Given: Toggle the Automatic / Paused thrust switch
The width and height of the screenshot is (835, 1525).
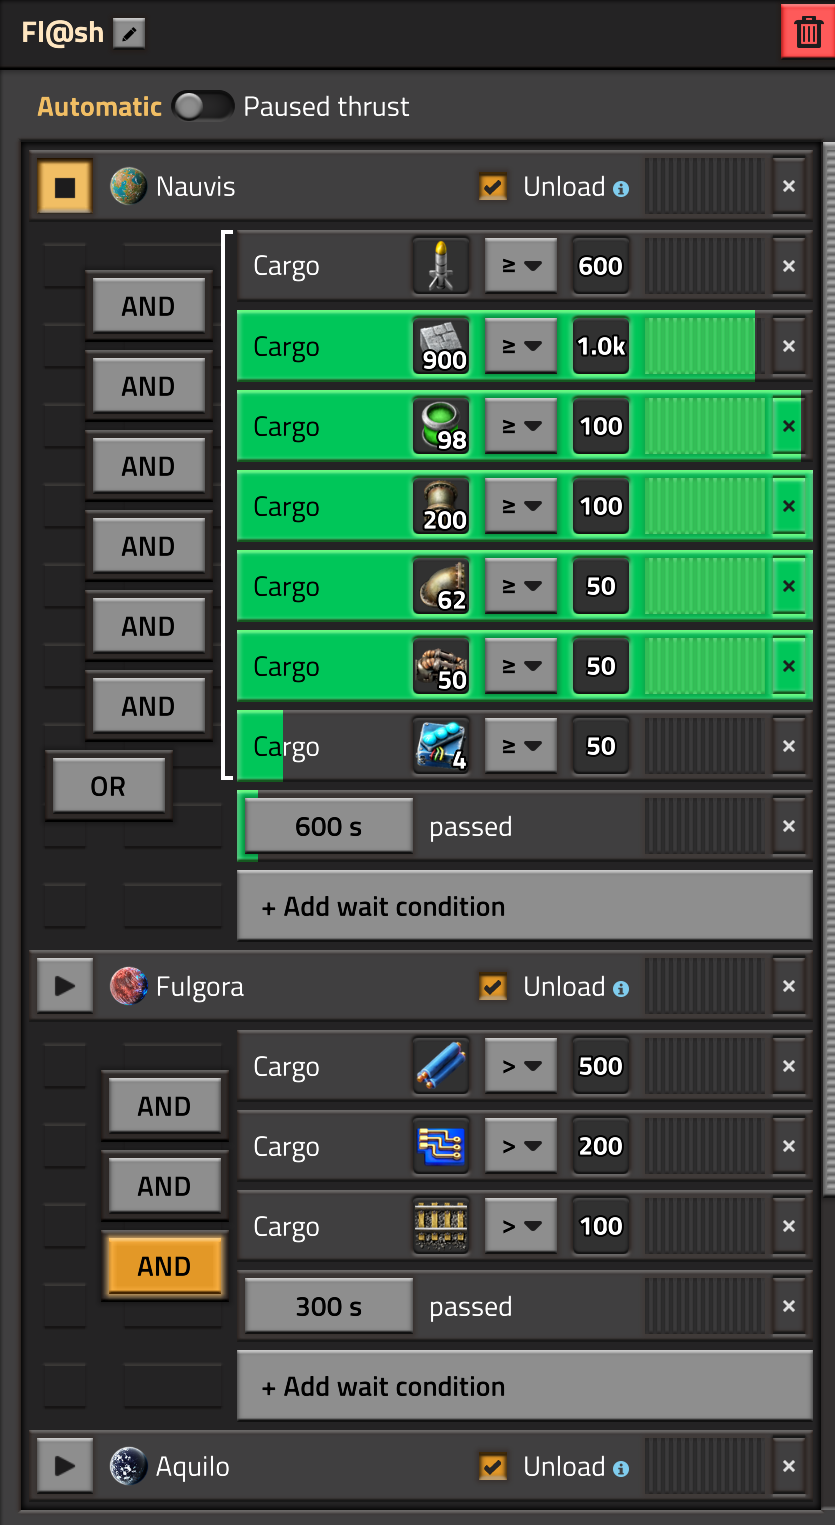Looking at the screenshot, I should click(203, 106).
